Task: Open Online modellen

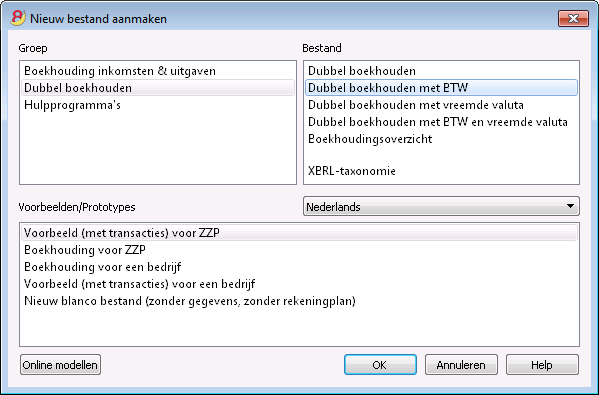Action: click(60, 365)
